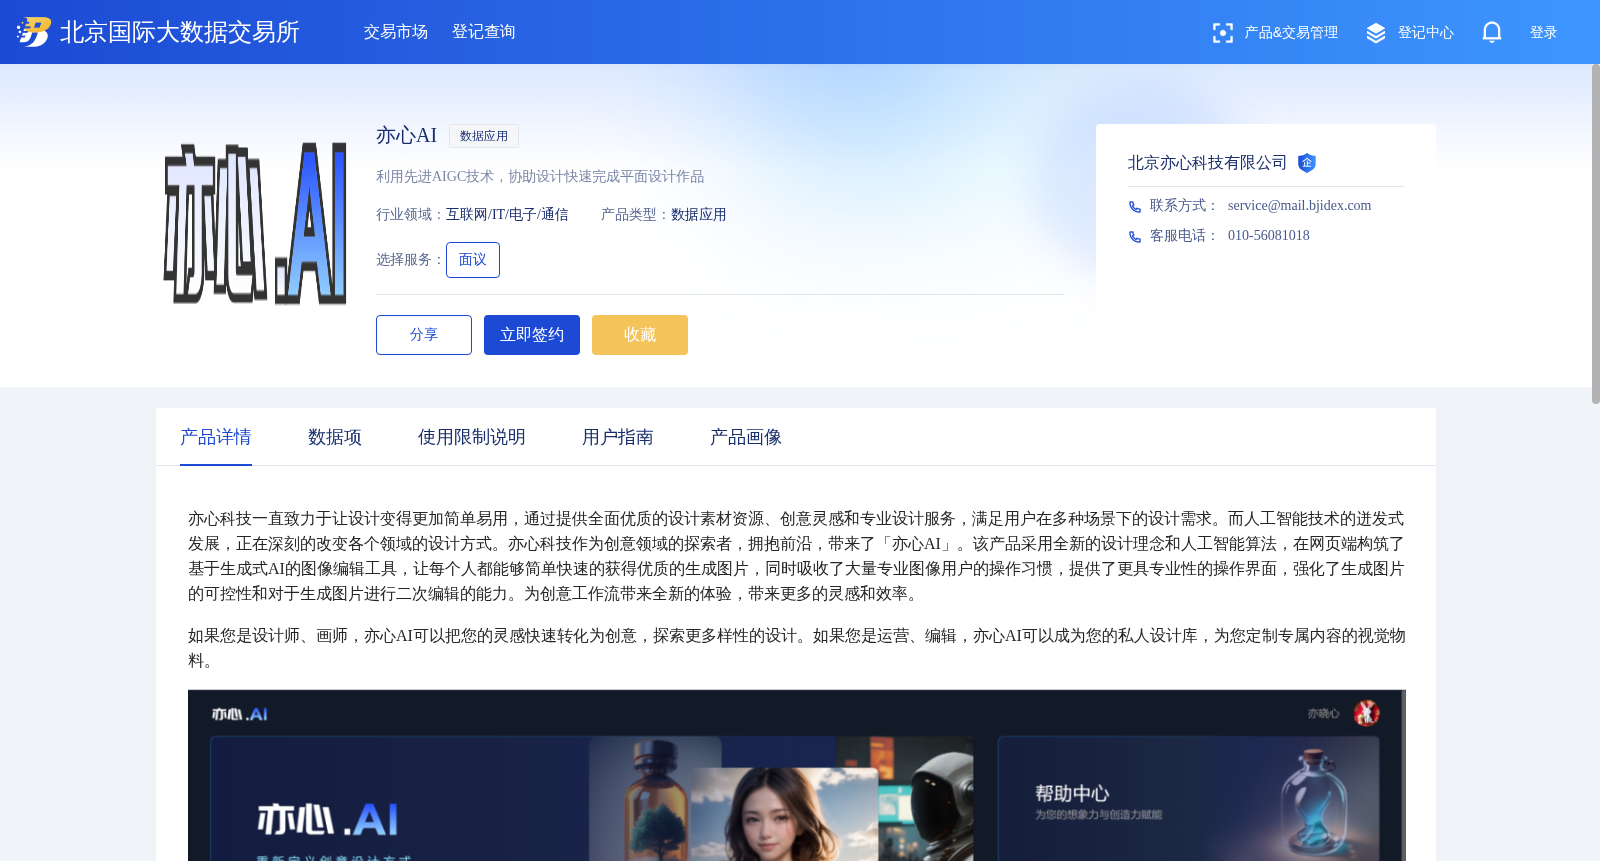
Task: Switch to the 产品画像 tab
Action: [x=746, y=437]
